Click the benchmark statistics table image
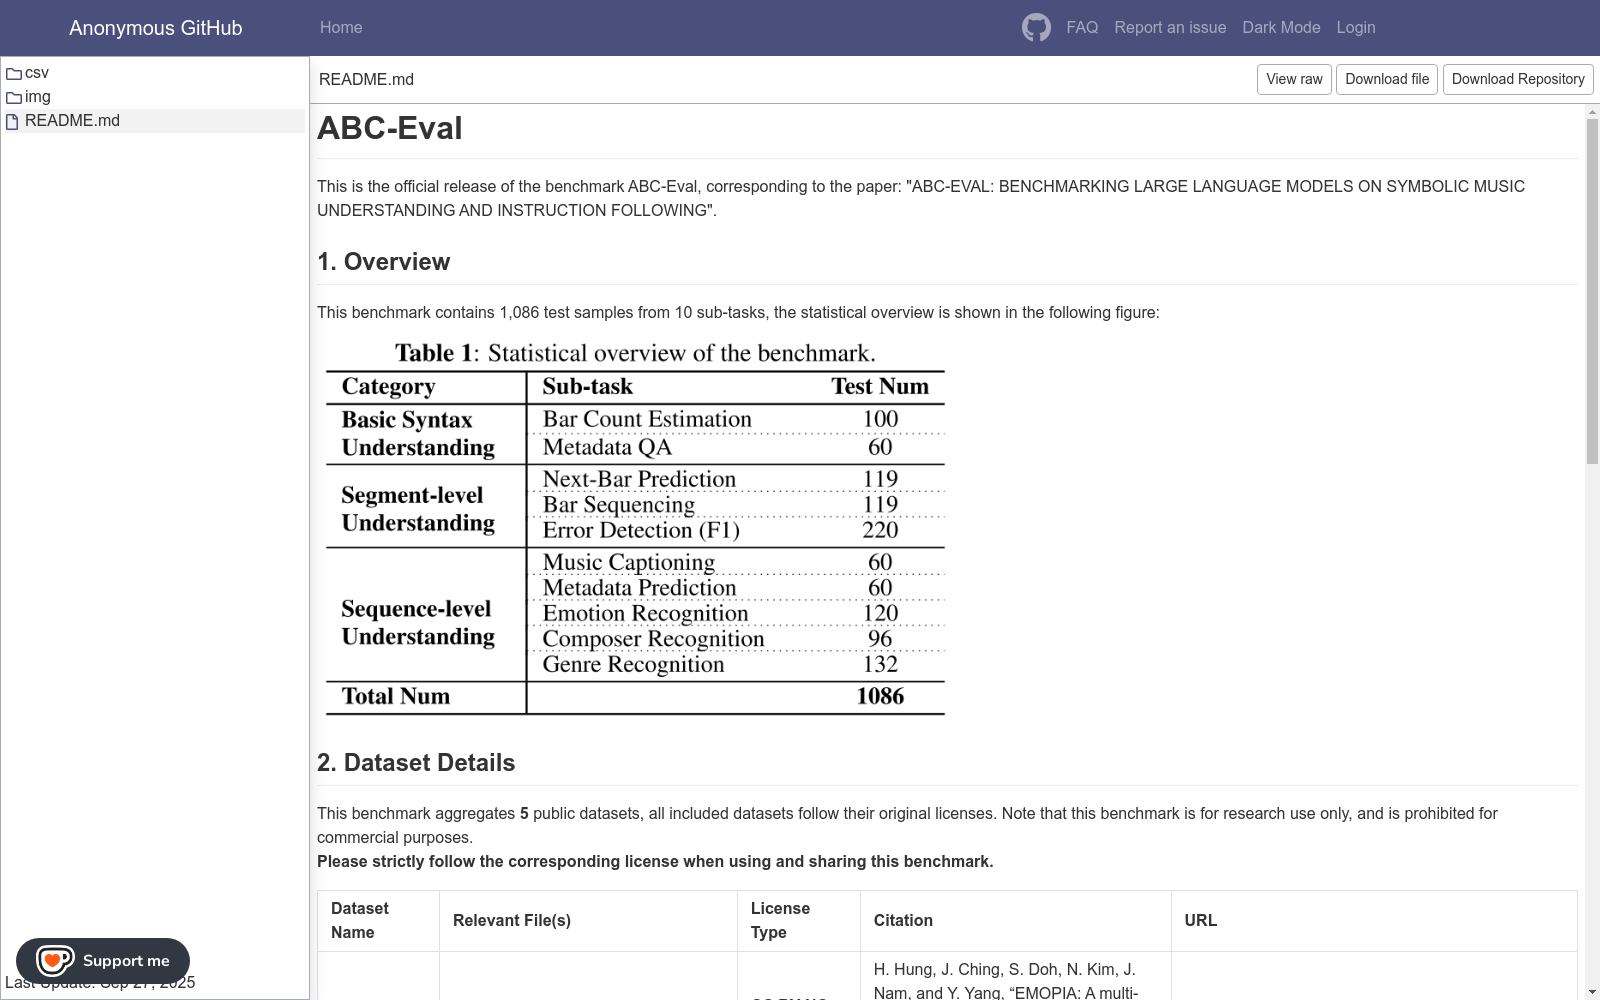 635,528
